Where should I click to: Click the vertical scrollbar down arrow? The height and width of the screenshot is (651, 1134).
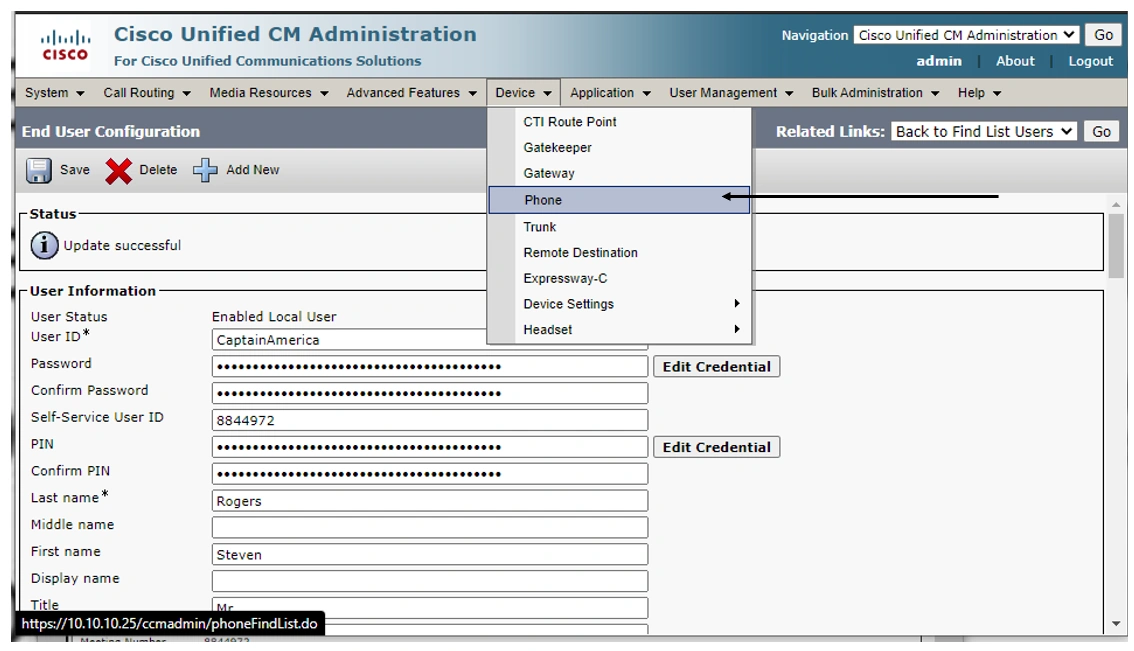coord(1117,624)
